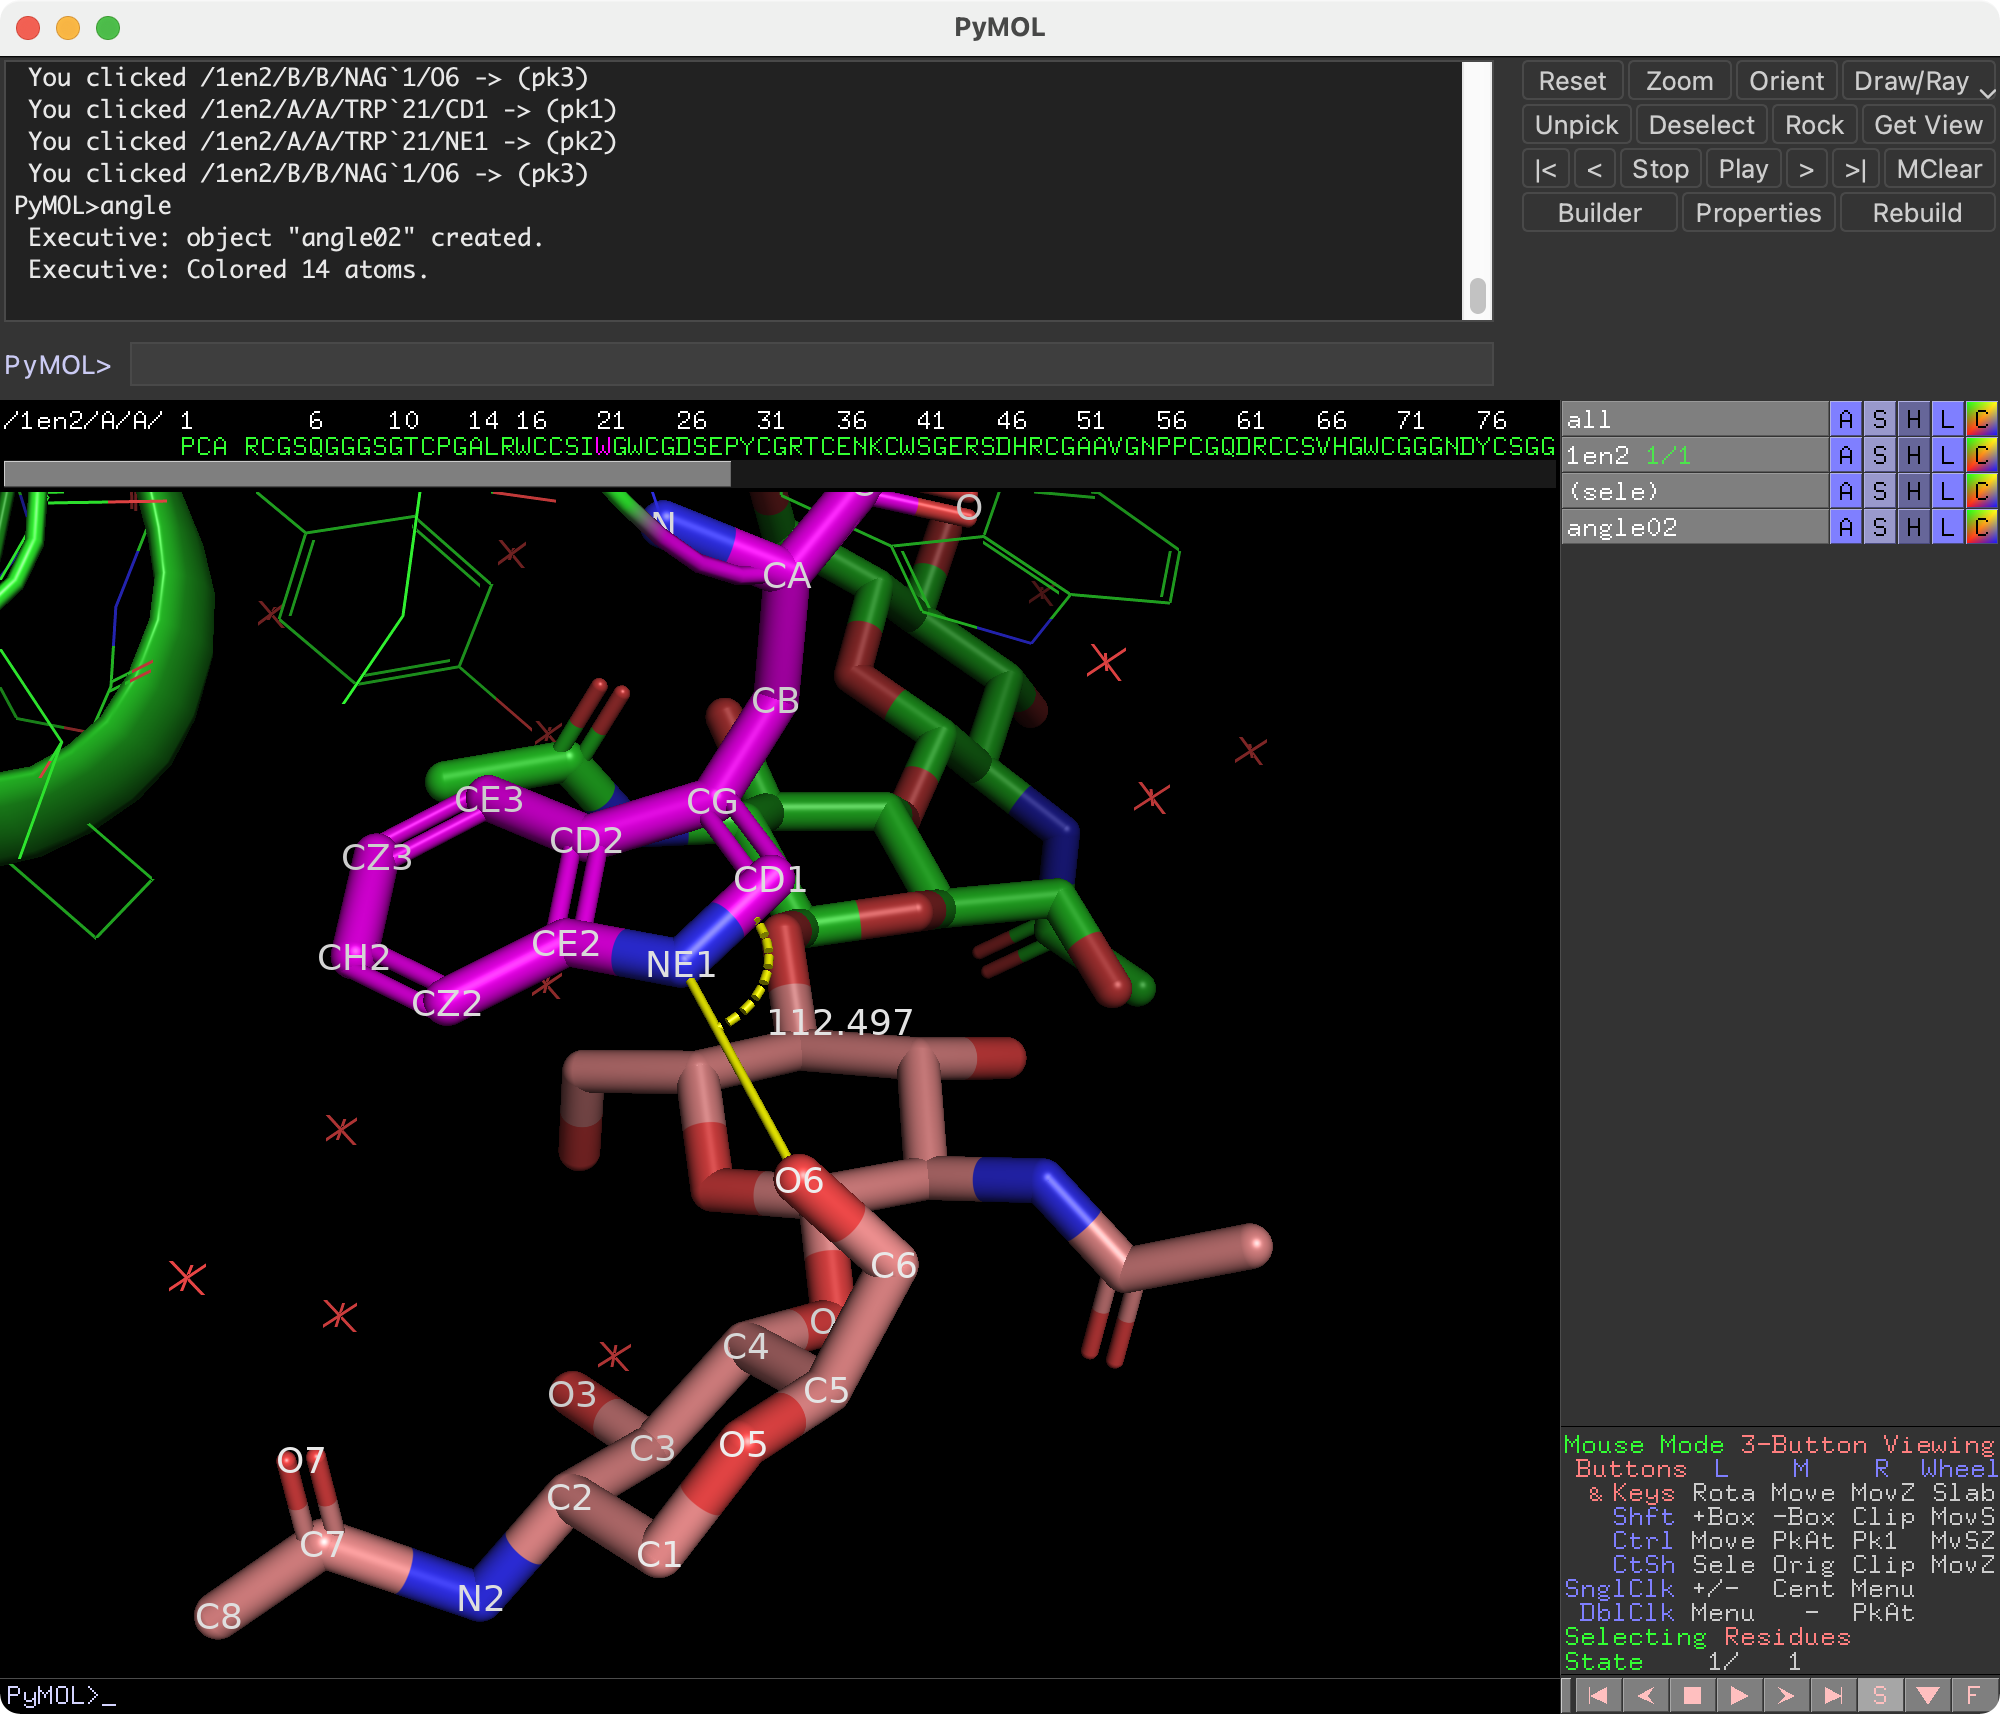The height and width of the screenshot is (1714, 2000).
Task: Click the skip-to-last-frame movie control icon
Action: click(1833, 1696)
